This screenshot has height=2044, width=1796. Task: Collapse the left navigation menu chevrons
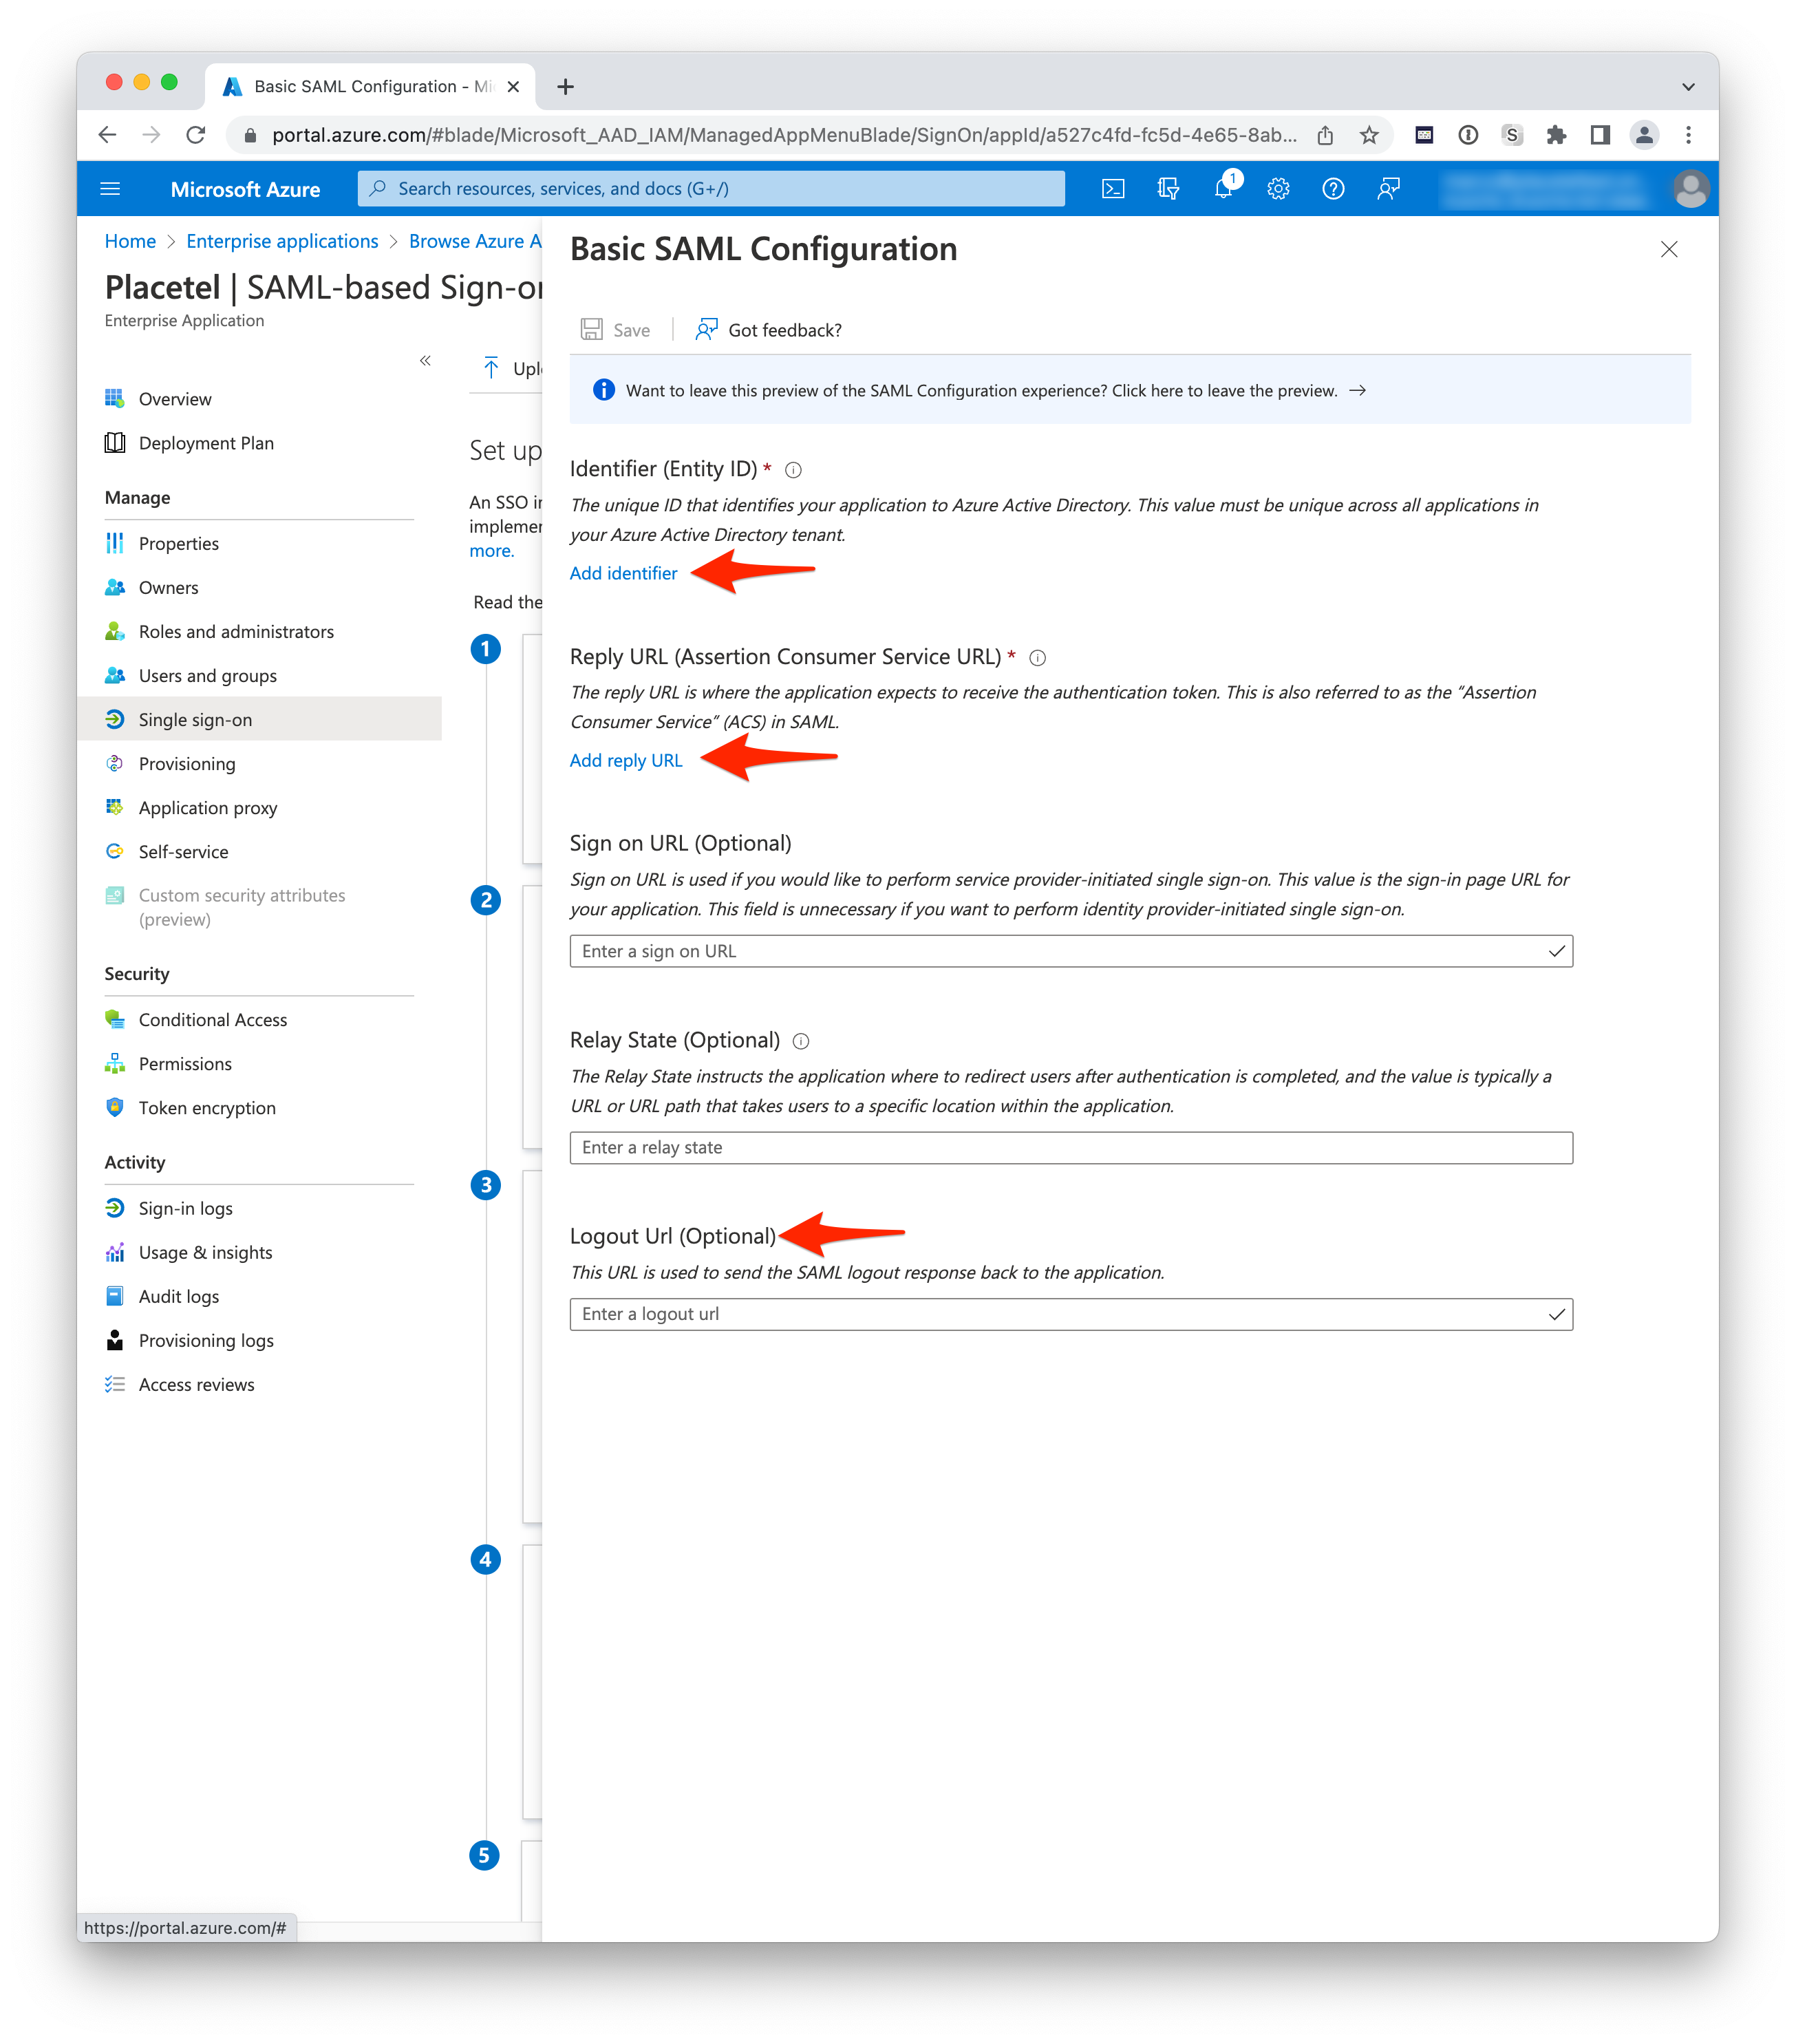click(x=425, y=361)
